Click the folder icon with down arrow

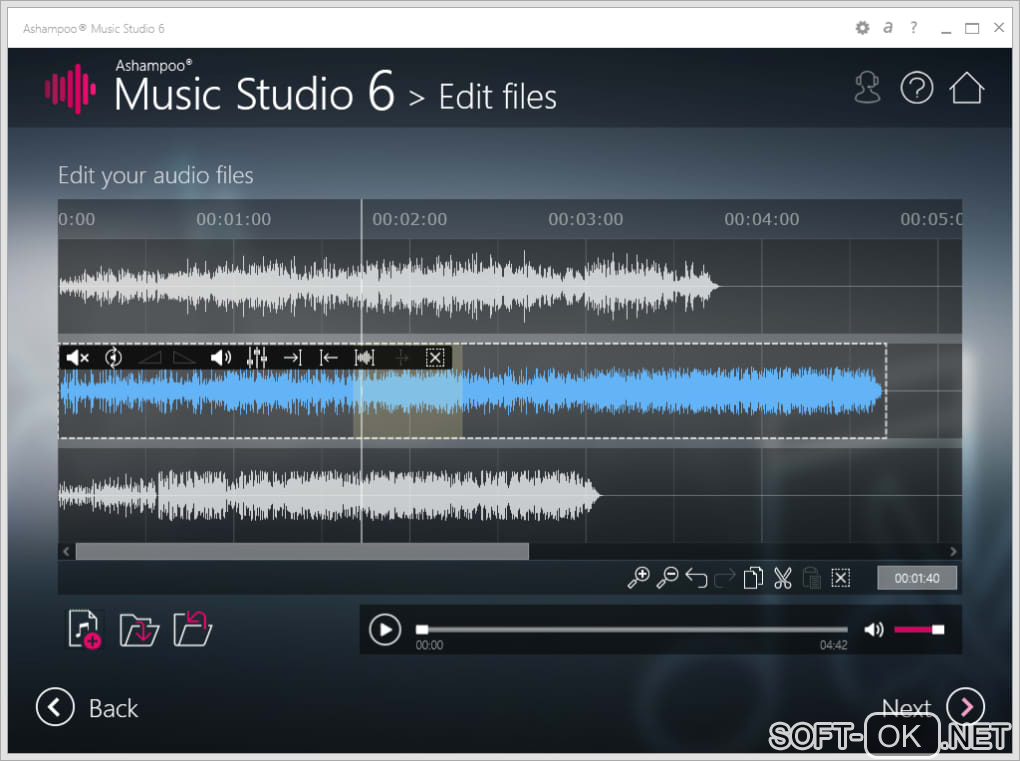tap(139, 629)
